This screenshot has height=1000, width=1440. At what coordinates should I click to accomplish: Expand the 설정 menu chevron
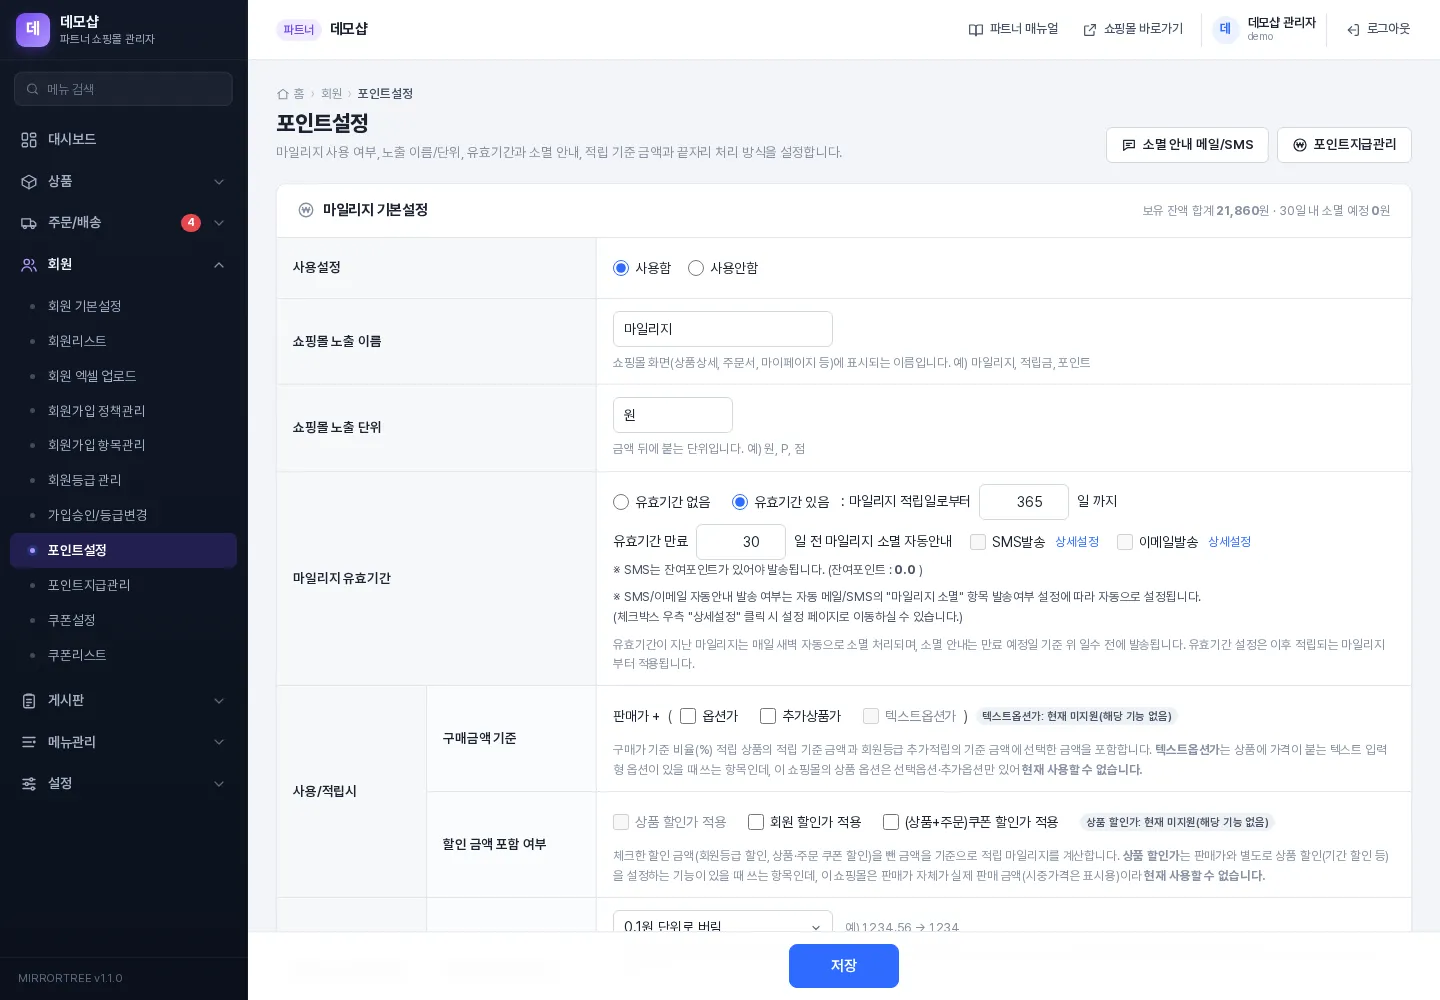point(219,784)
